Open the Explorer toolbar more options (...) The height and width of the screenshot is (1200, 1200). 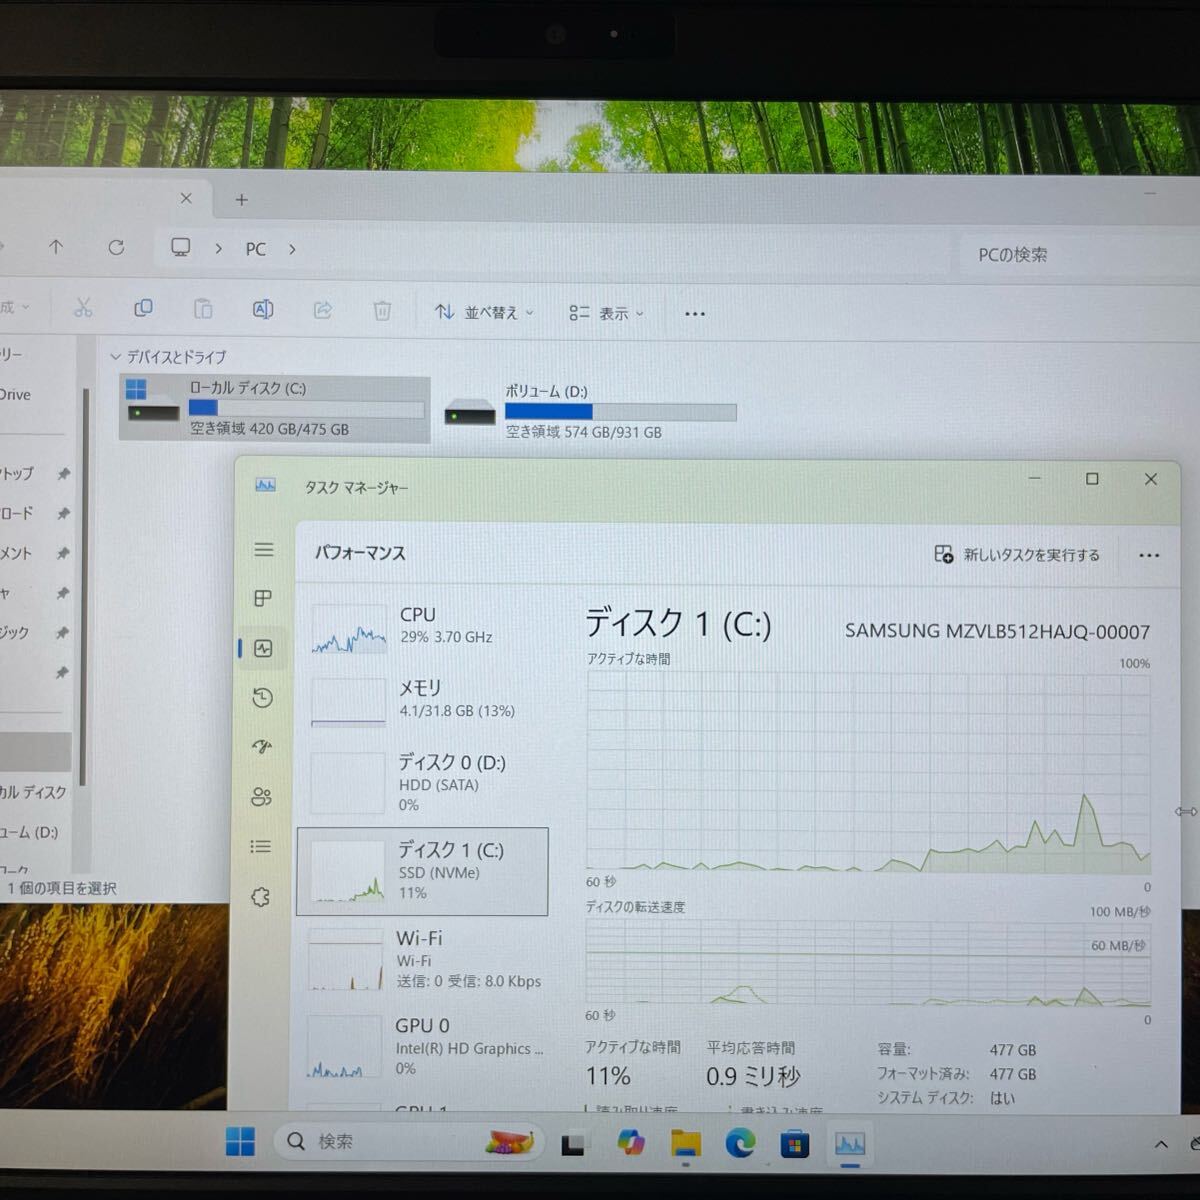[695, 314]
